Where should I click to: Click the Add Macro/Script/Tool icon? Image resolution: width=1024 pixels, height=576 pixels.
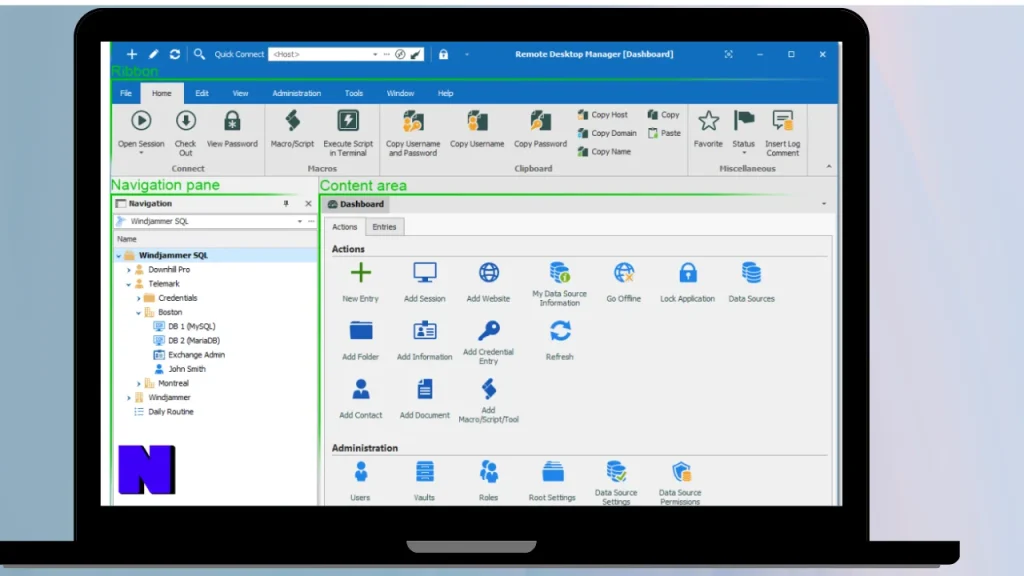pos(488,389)
